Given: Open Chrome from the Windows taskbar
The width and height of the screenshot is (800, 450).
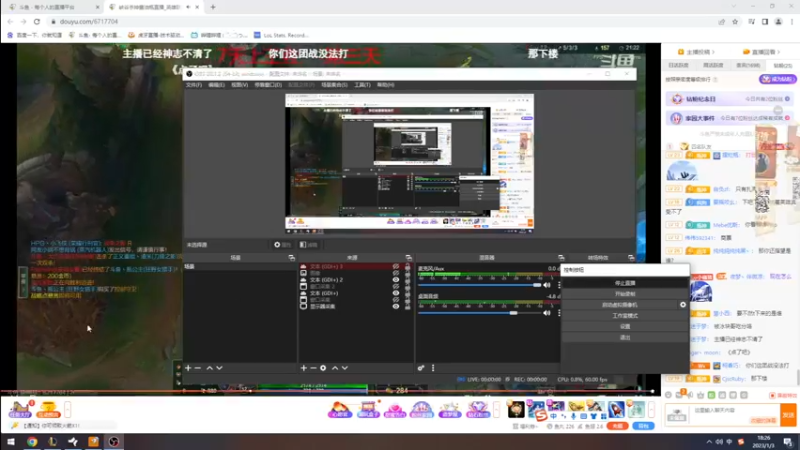Looking at the screenshot, I should click(x=32, y=442).
